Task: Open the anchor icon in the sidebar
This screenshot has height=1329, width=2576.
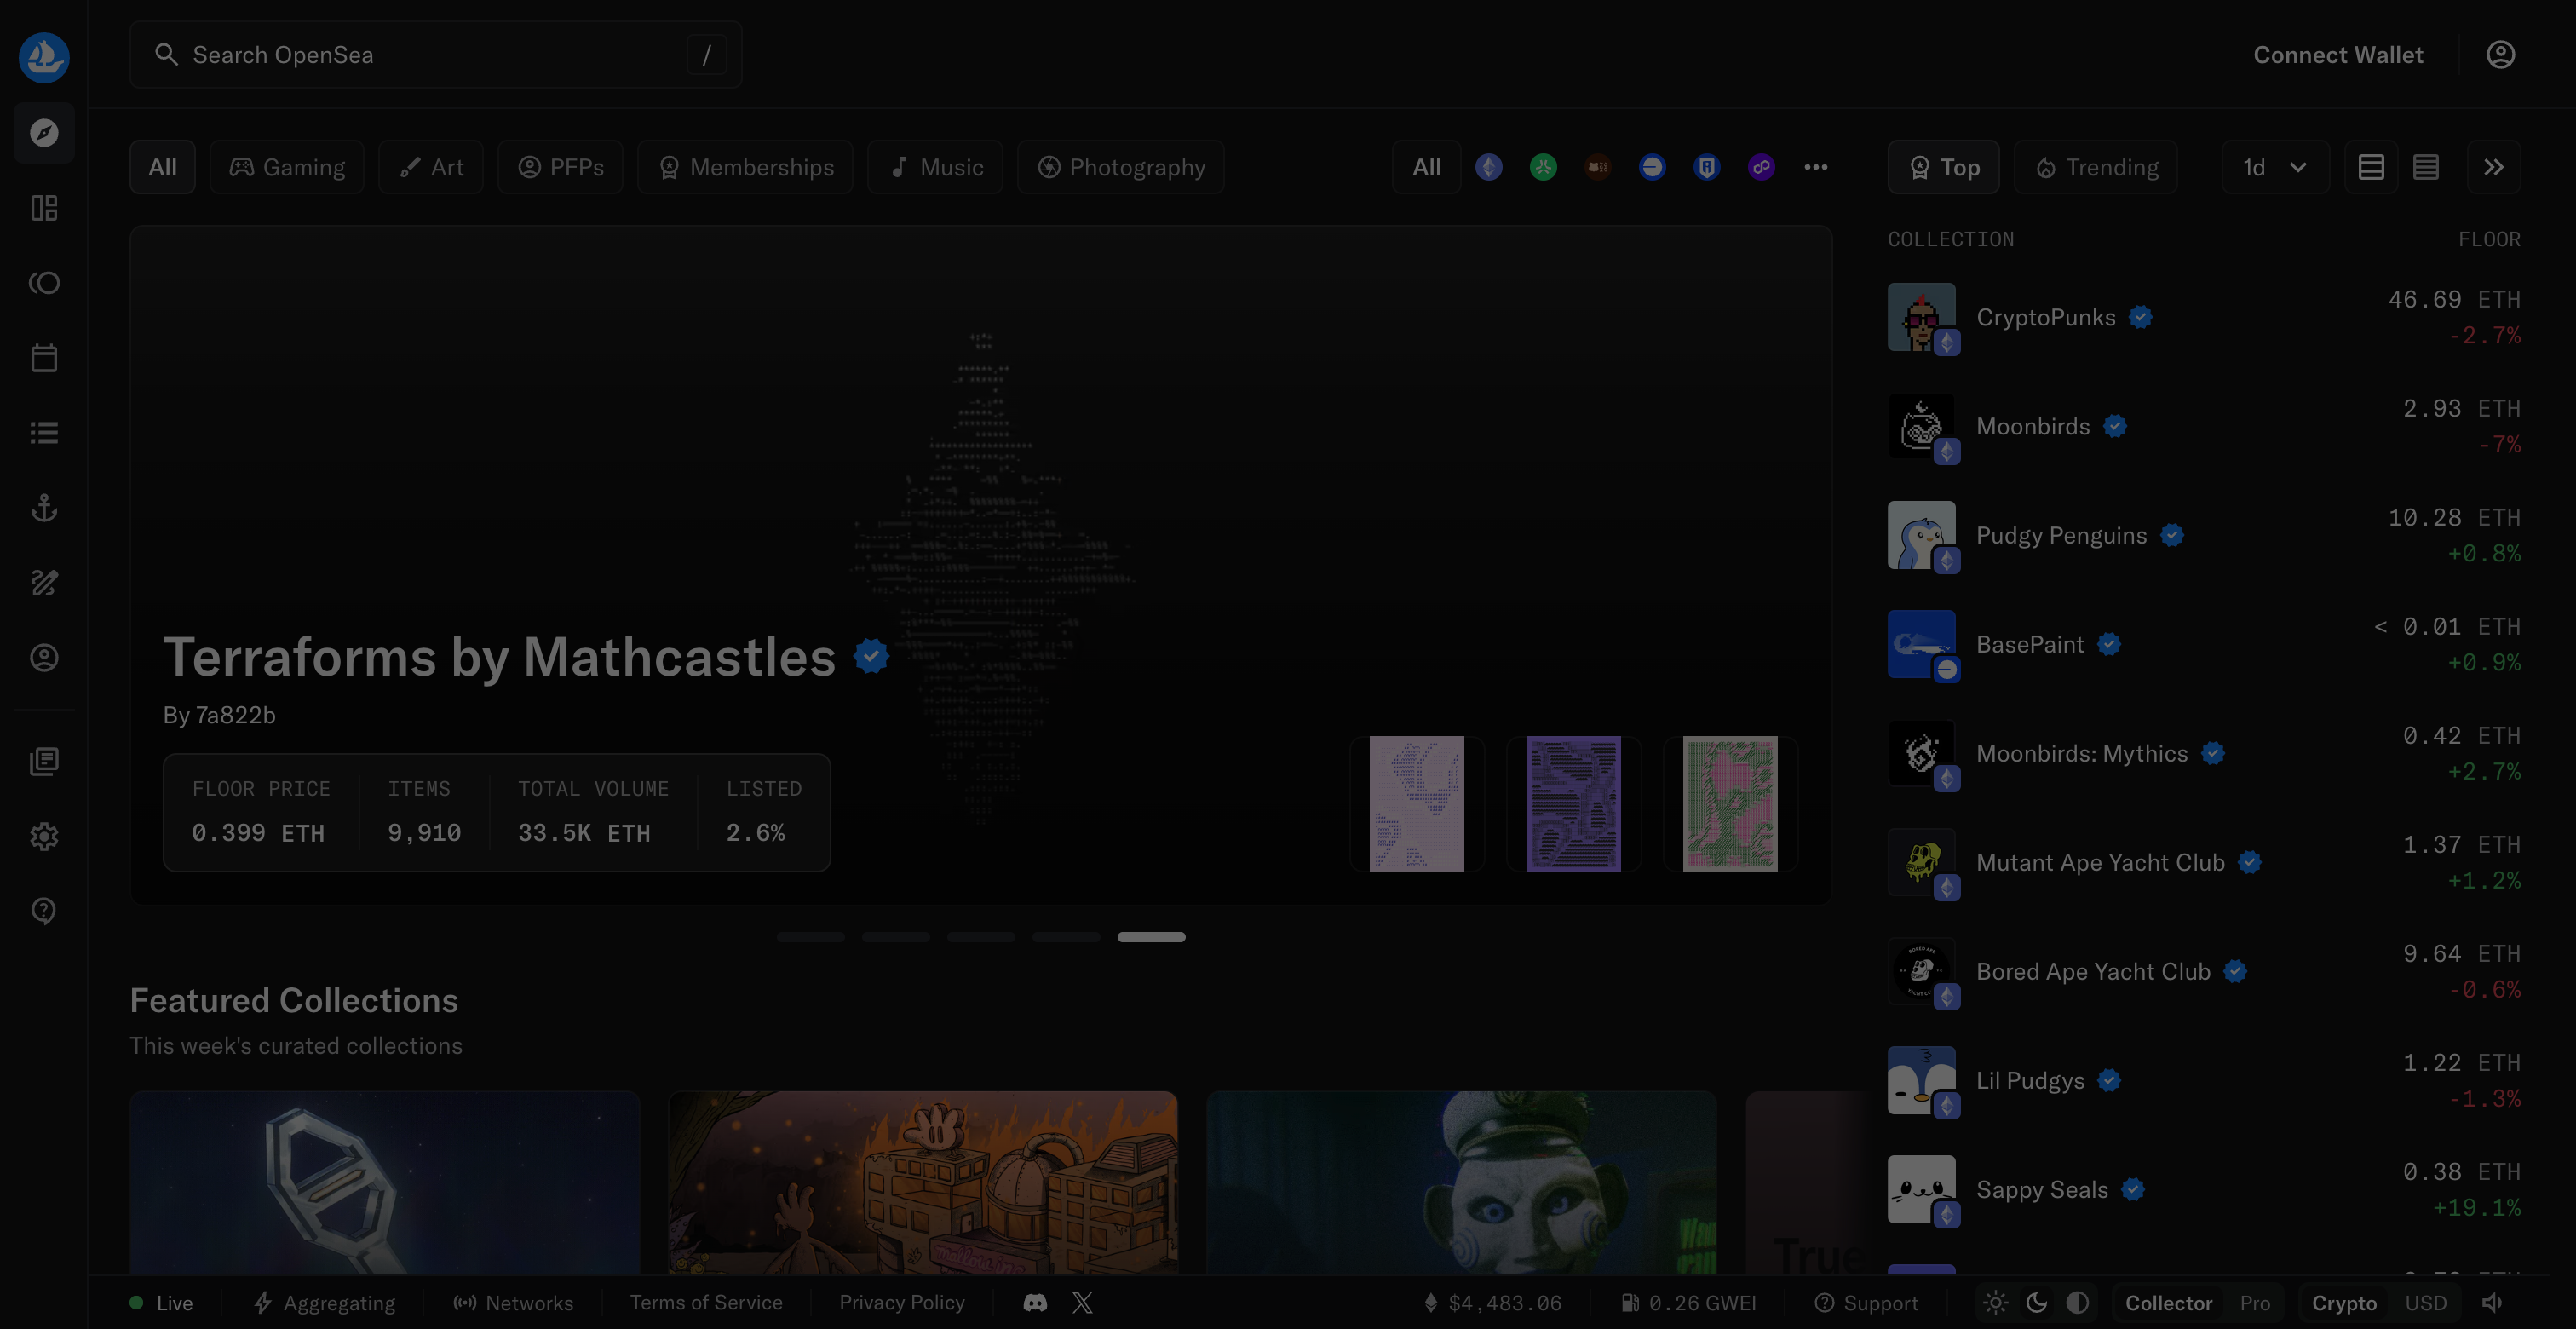Action: [x=44, y=508]
